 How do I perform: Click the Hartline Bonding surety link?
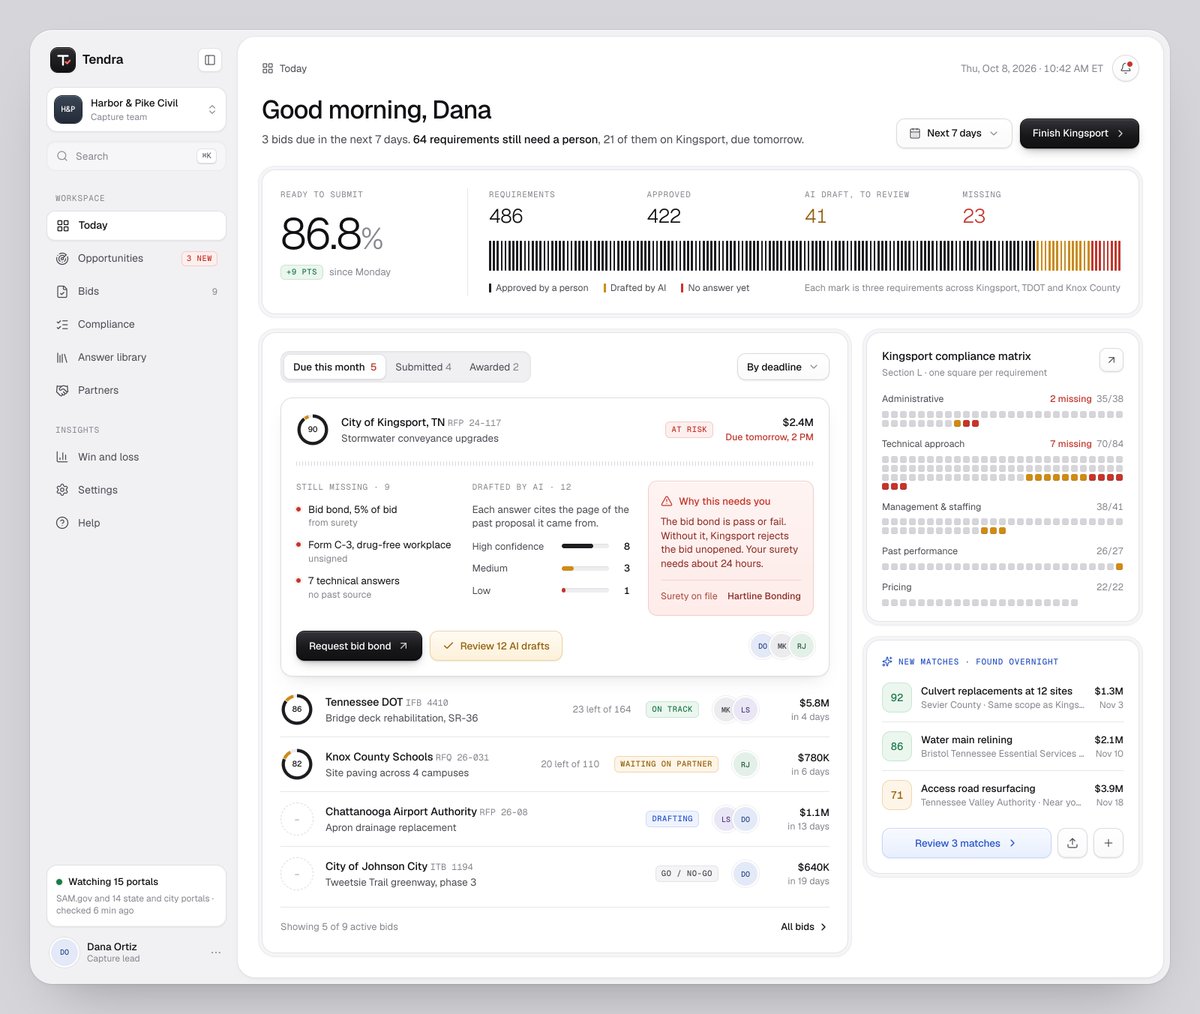(764, 596)
